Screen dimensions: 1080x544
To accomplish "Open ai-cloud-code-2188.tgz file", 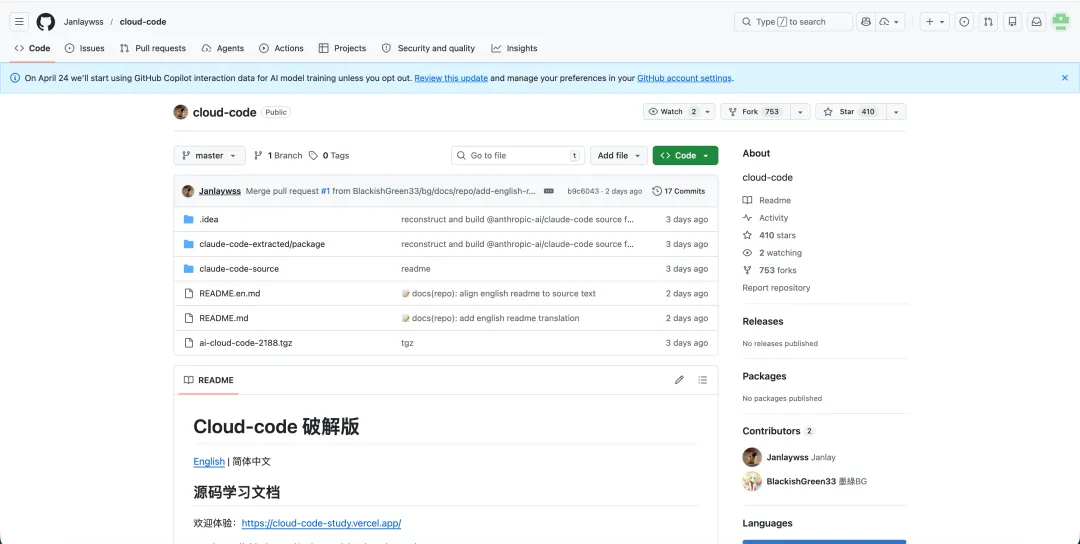I will click(x=246, y=343).
